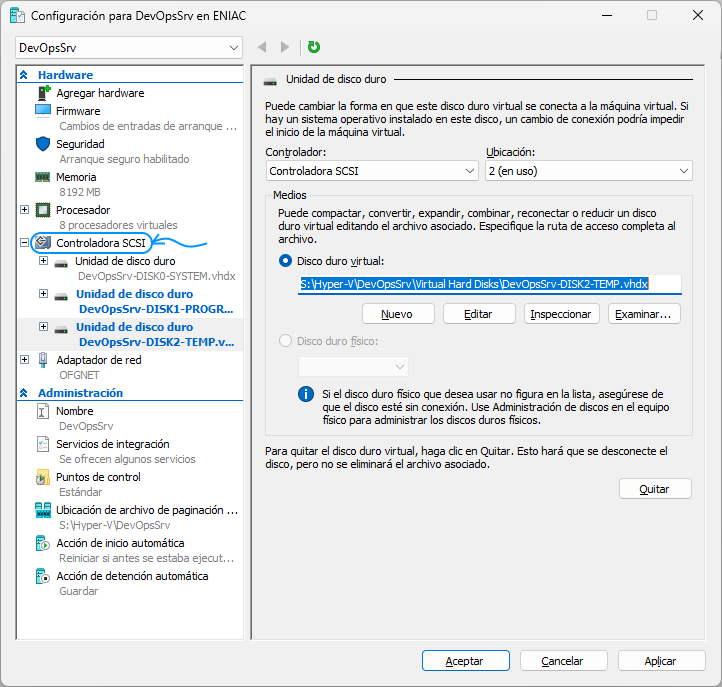Click the Aceptar button
This screenshot has height=687, width=722.
point(465,661)
